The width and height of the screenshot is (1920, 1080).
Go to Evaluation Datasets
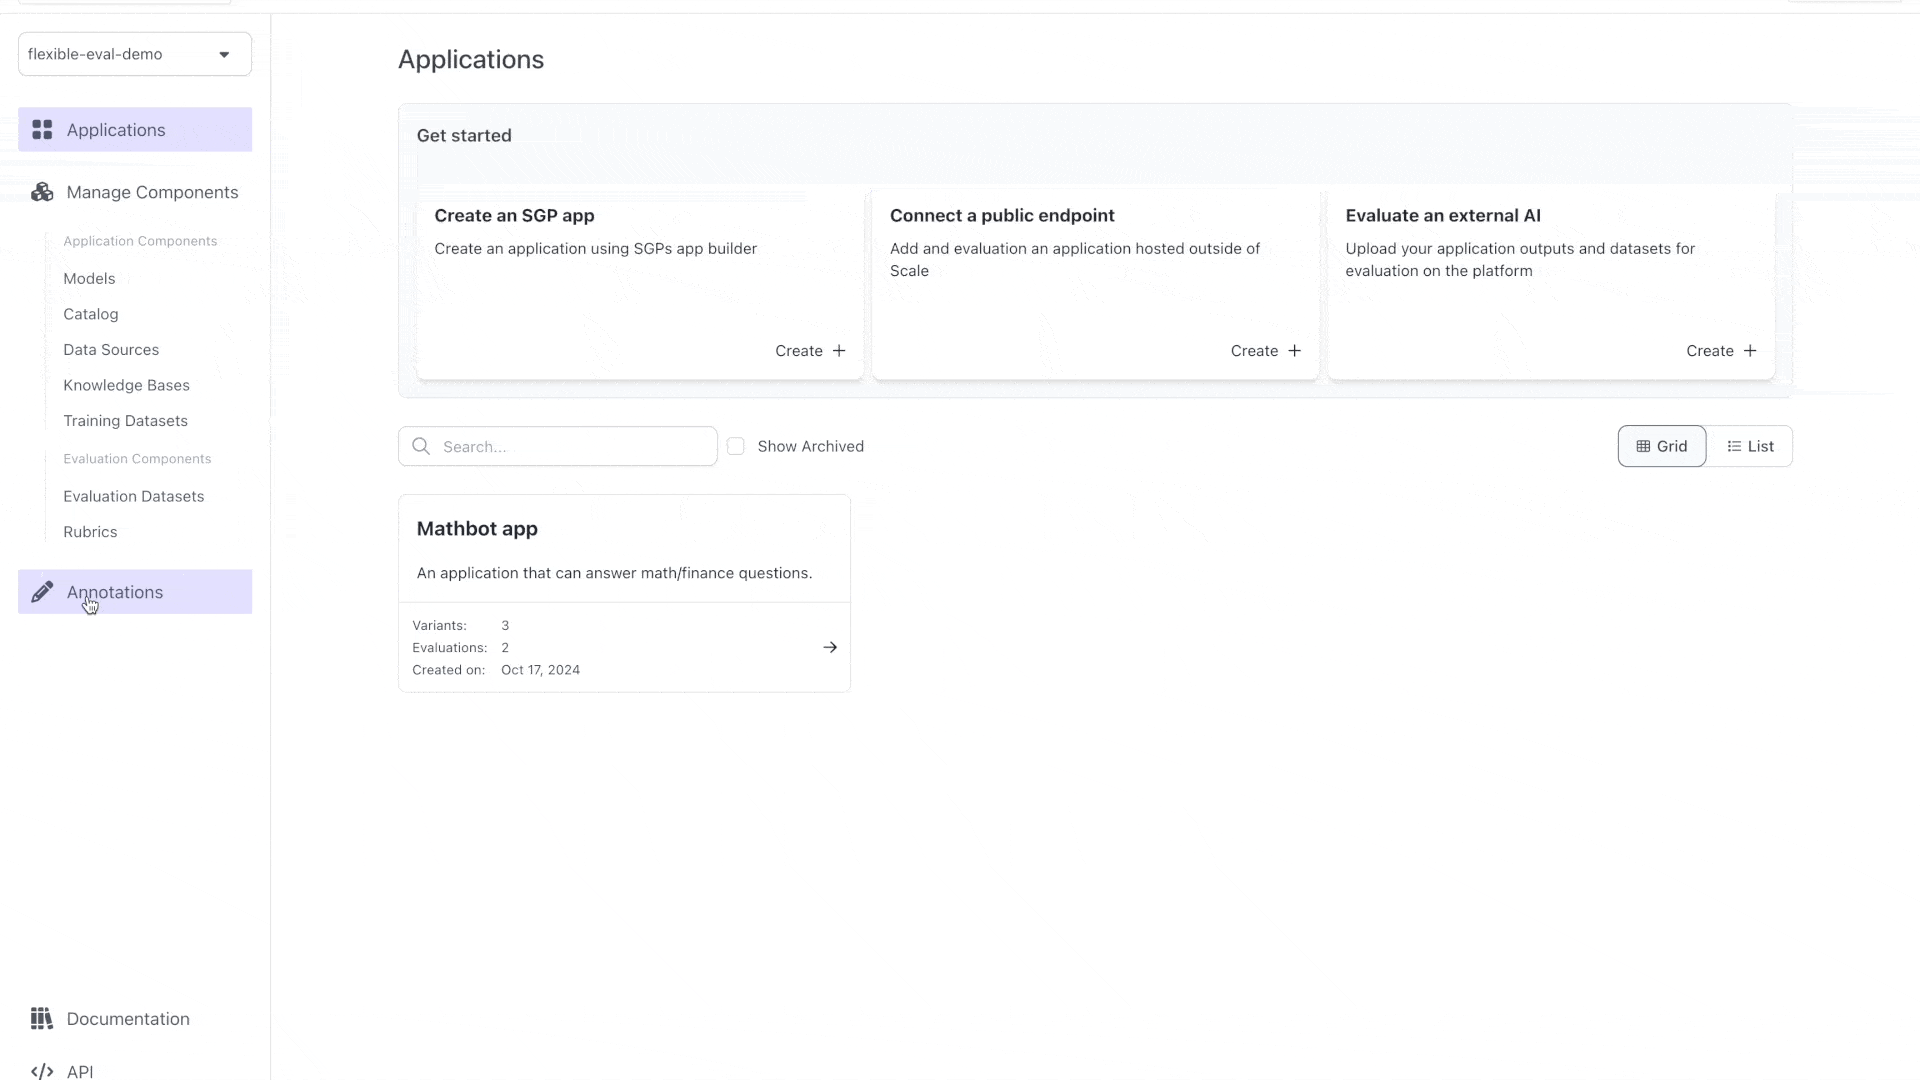click(x=133, y=496)
